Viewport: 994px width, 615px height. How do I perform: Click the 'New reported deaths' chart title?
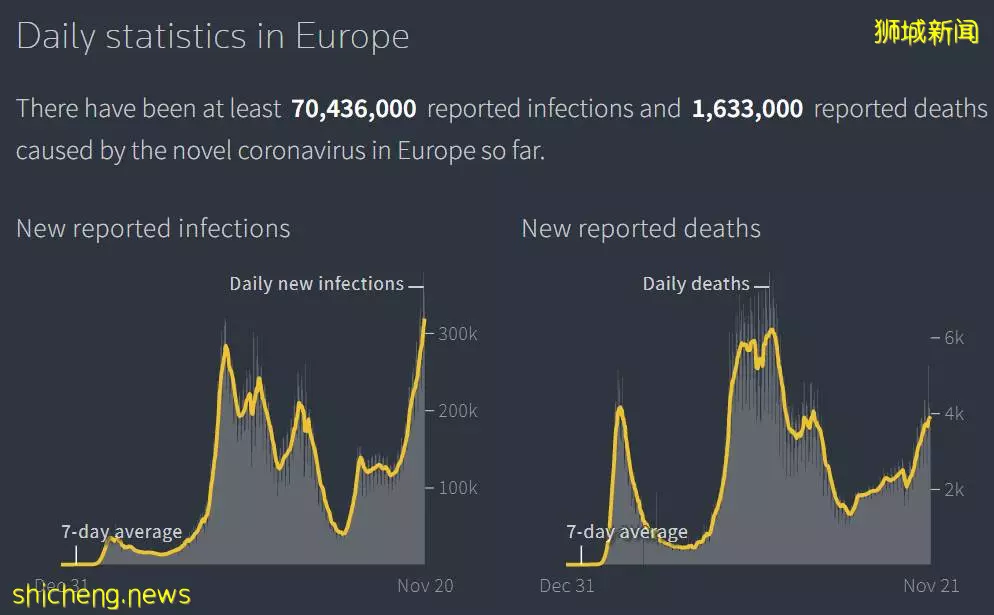(641, 228)
